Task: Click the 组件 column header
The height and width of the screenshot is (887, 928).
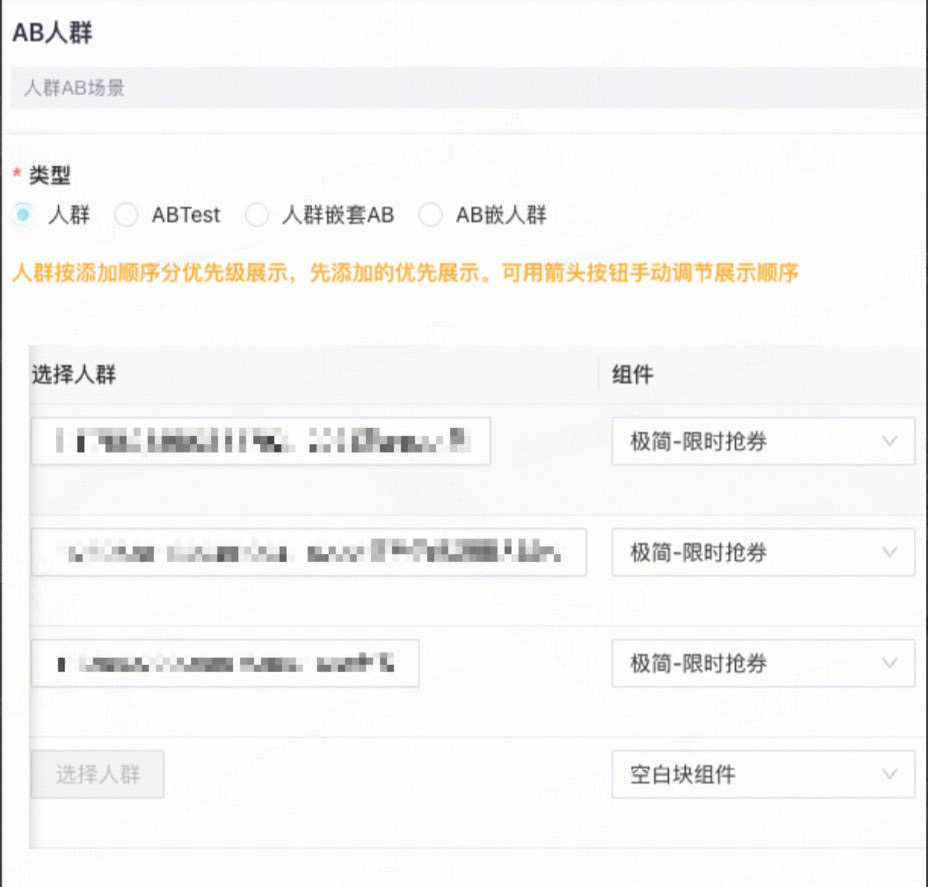Action: point(633,375)
